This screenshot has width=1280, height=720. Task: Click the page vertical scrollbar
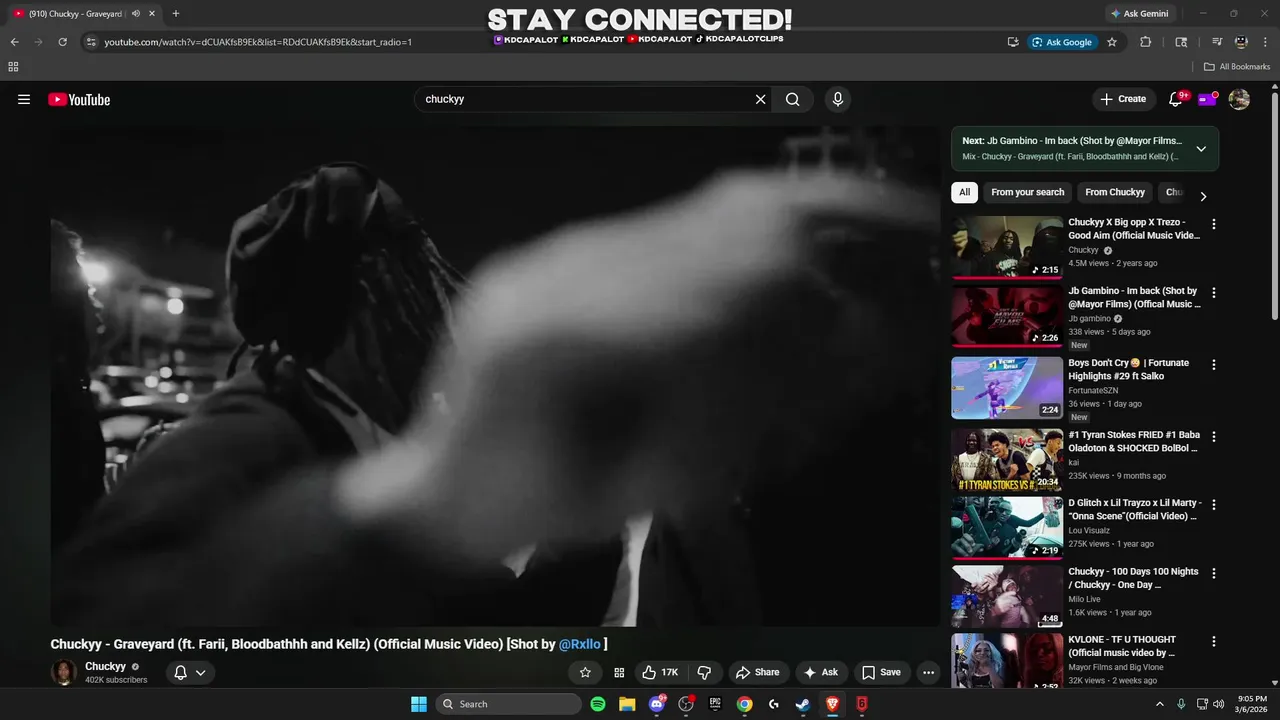pyautogui.click(x=1274, y=206)
